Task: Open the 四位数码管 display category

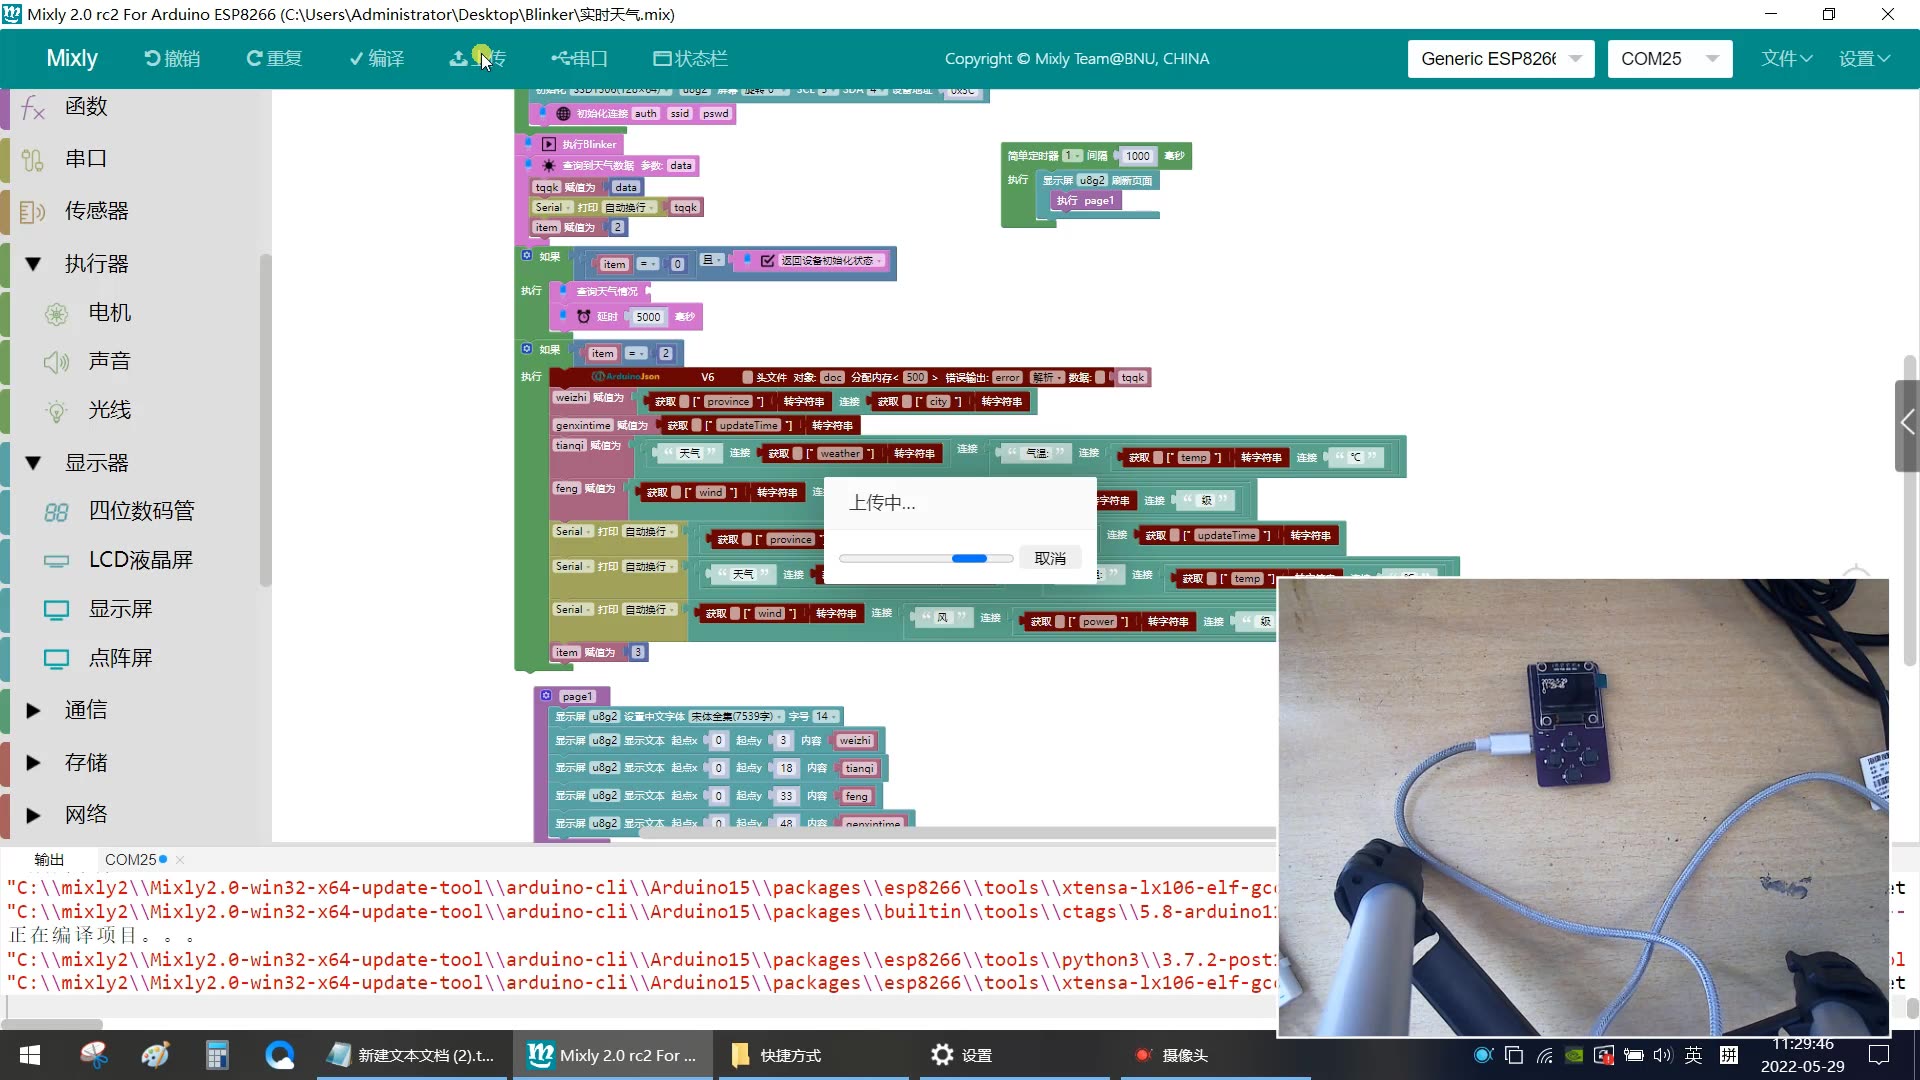Action: [141, 511]
